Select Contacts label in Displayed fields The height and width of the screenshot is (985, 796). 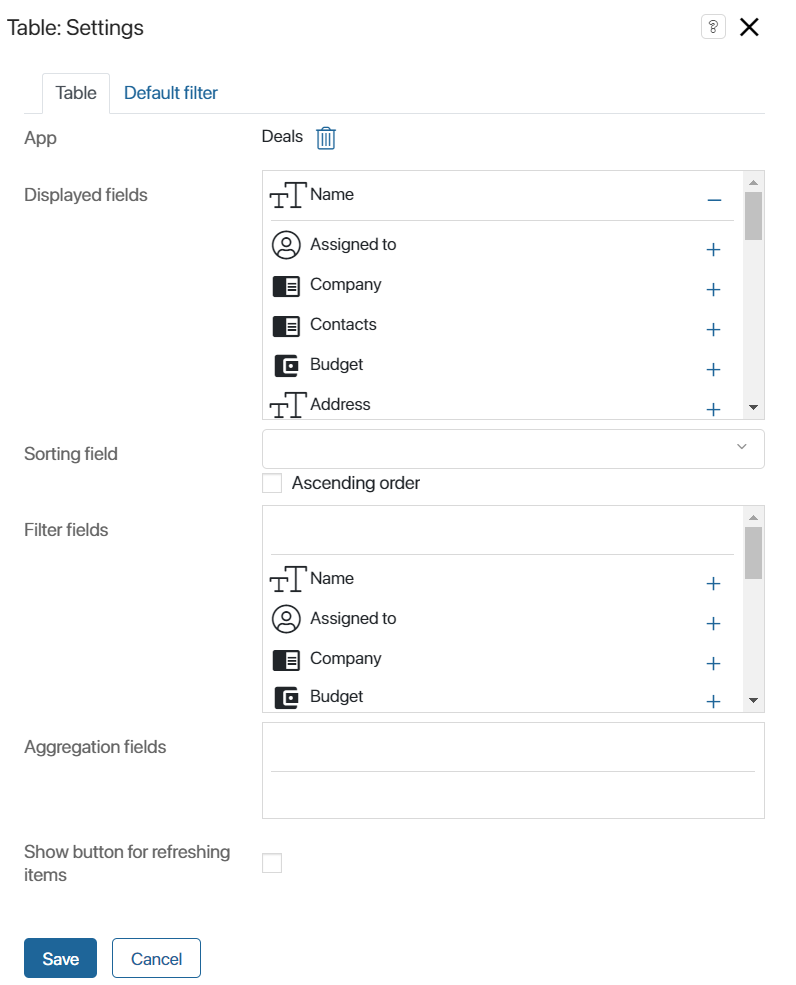coord(343,324)
